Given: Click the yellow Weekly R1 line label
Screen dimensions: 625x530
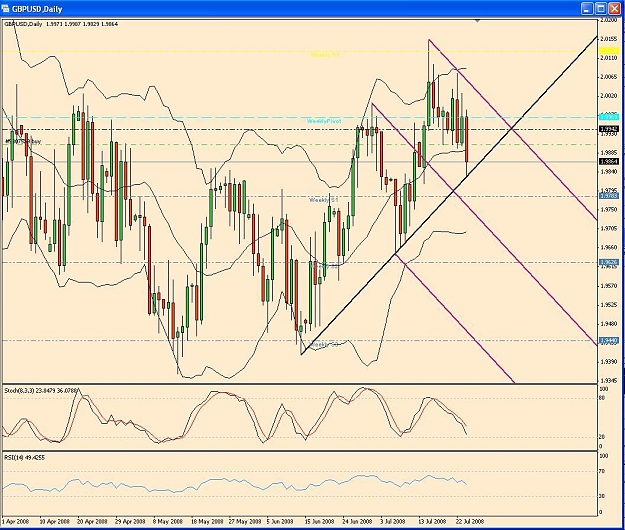Looking at the screenshot, I should click(x=325, y=55).
